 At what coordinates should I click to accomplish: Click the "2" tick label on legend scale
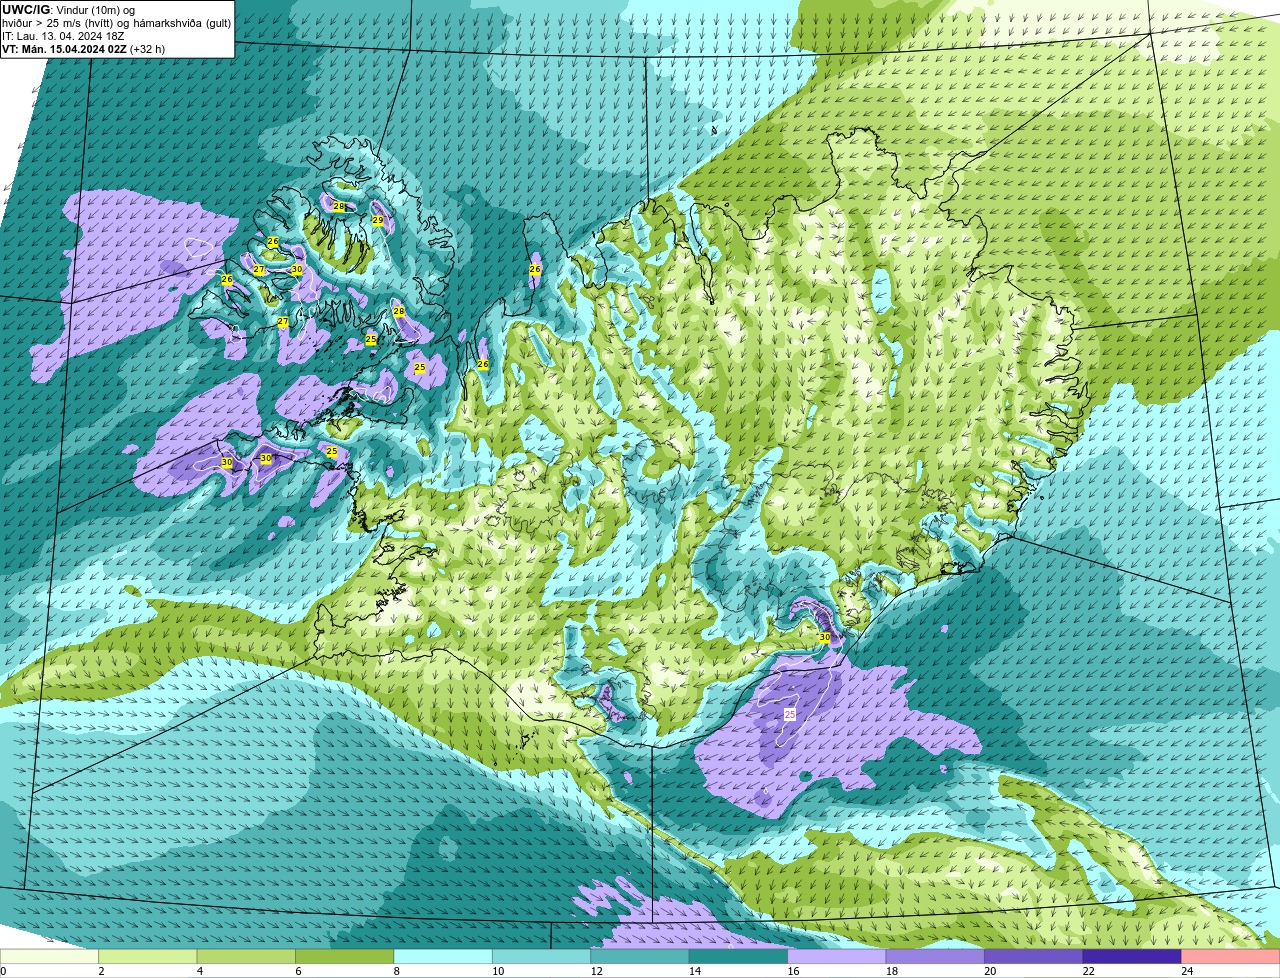(x=101, y=971)
